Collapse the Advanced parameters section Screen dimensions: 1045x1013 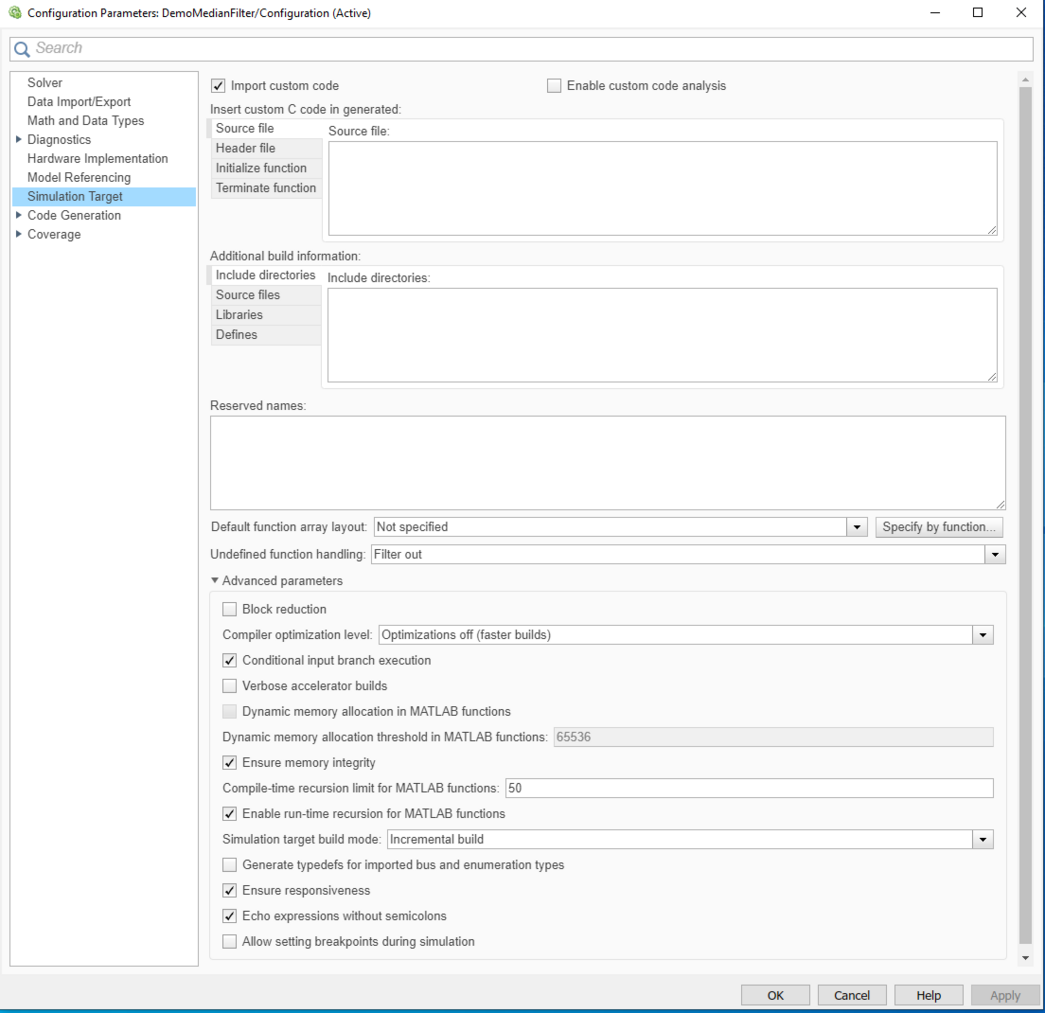215,581
